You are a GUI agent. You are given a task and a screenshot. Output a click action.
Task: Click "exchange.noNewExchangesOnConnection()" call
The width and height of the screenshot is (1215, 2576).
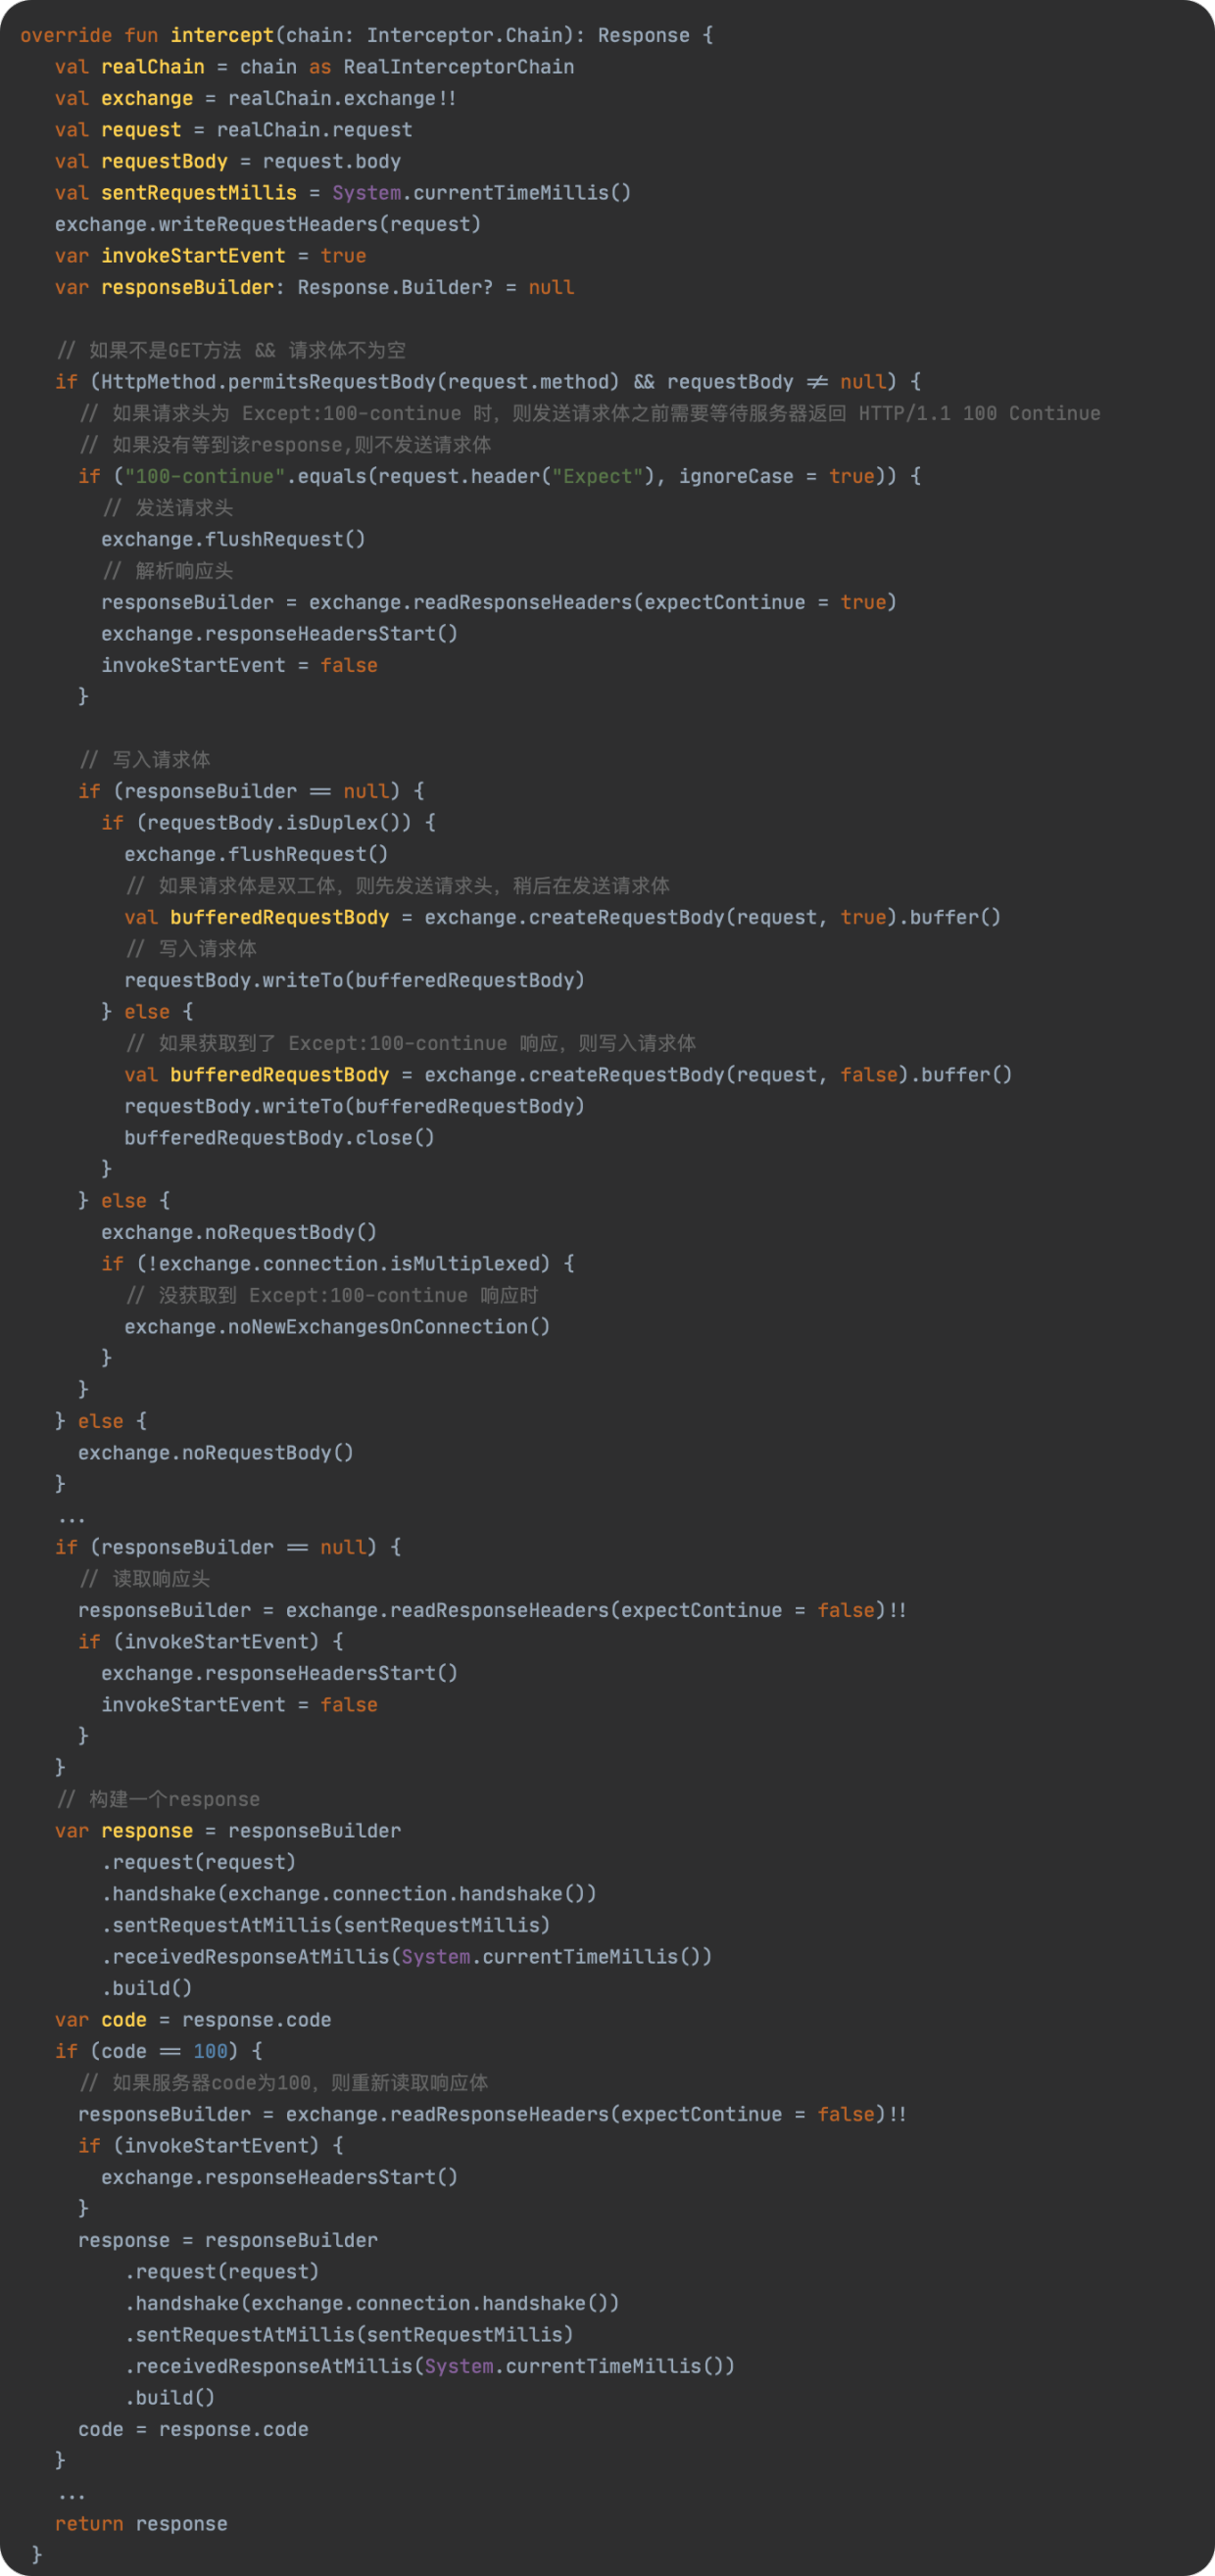[x=337, y=1327]
